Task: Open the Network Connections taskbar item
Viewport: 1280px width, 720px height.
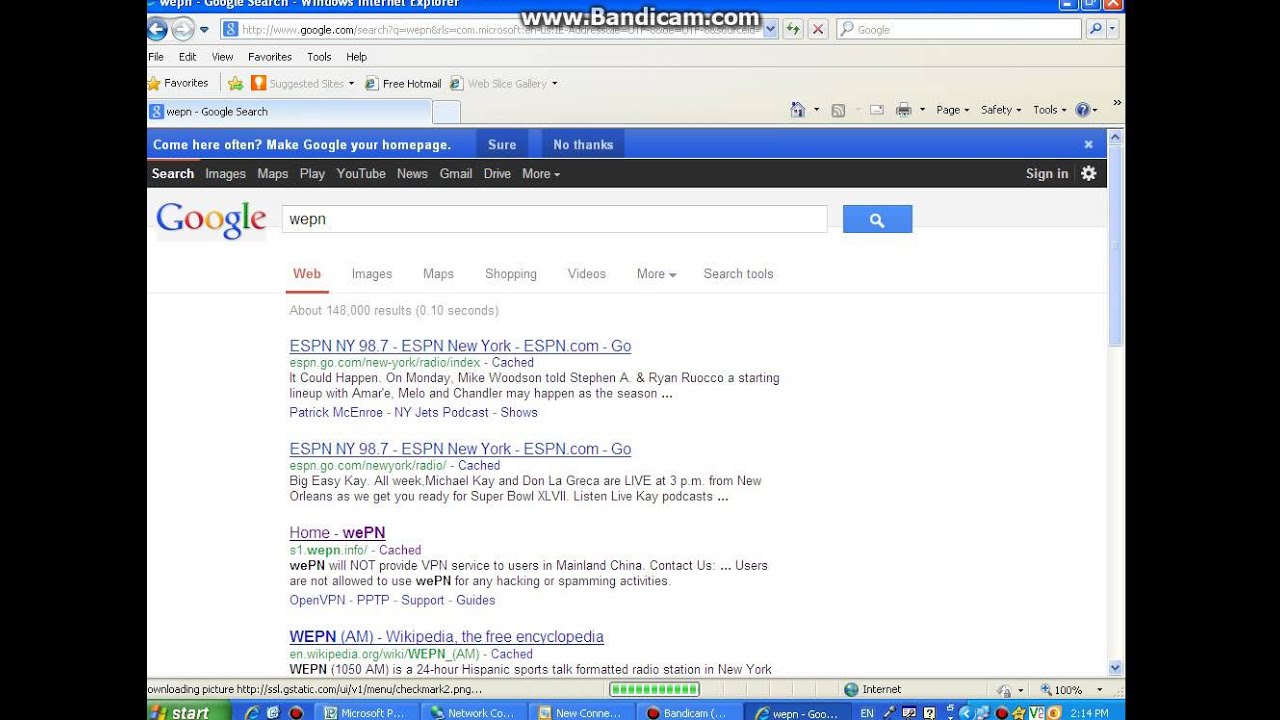Action: 473,713
